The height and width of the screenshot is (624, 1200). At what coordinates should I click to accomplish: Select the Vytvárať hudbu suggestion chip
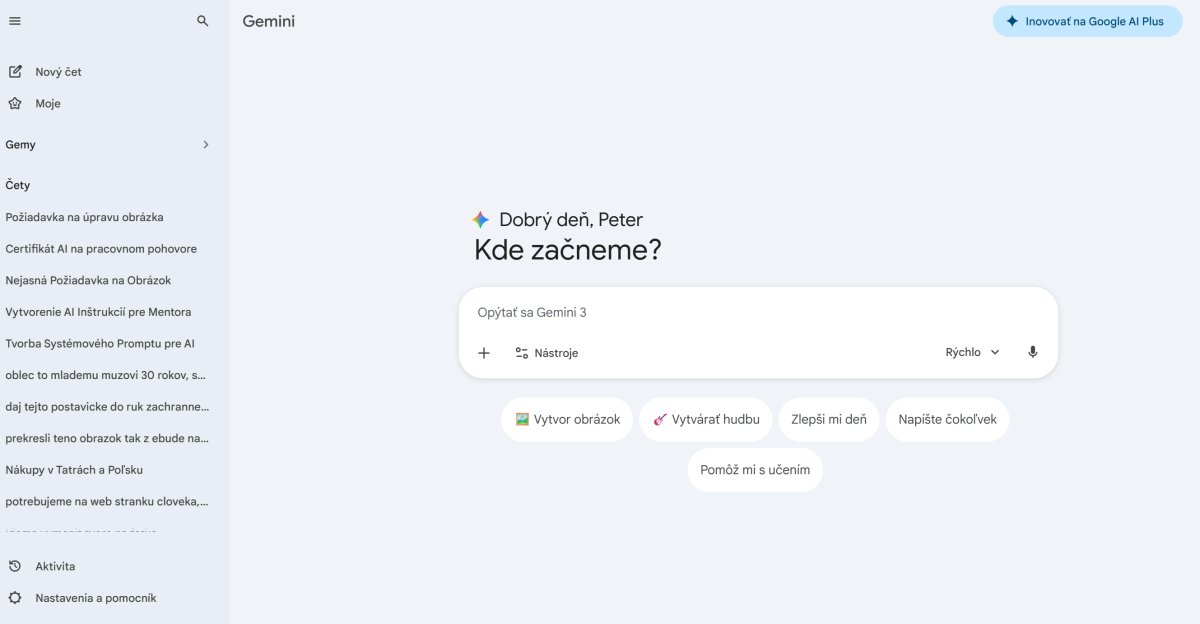[706, 420]
